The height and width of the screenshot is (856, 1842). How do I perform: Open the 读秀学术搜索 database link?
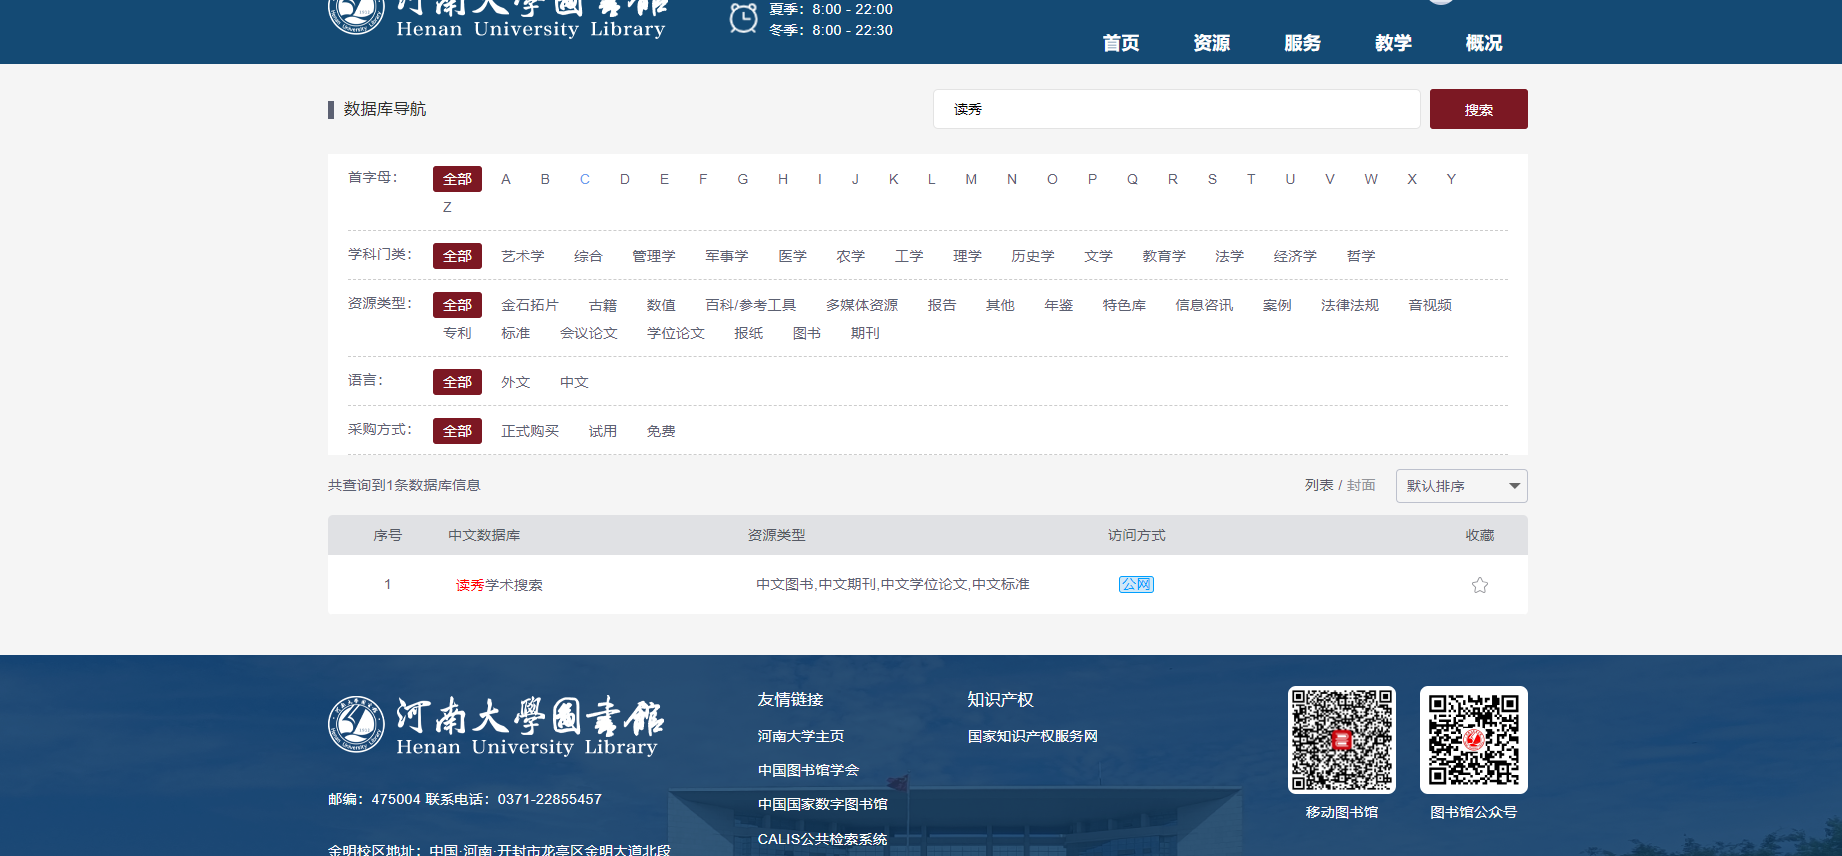pos(499,585)
